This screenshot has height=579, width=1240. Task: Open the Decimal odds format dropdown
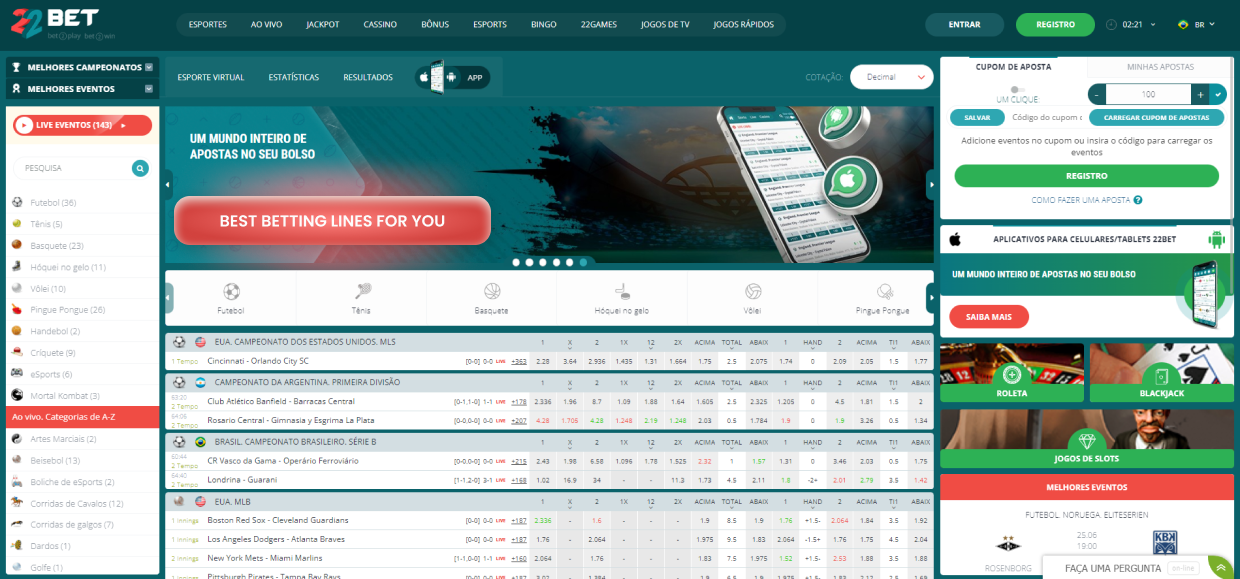point(890,76)
